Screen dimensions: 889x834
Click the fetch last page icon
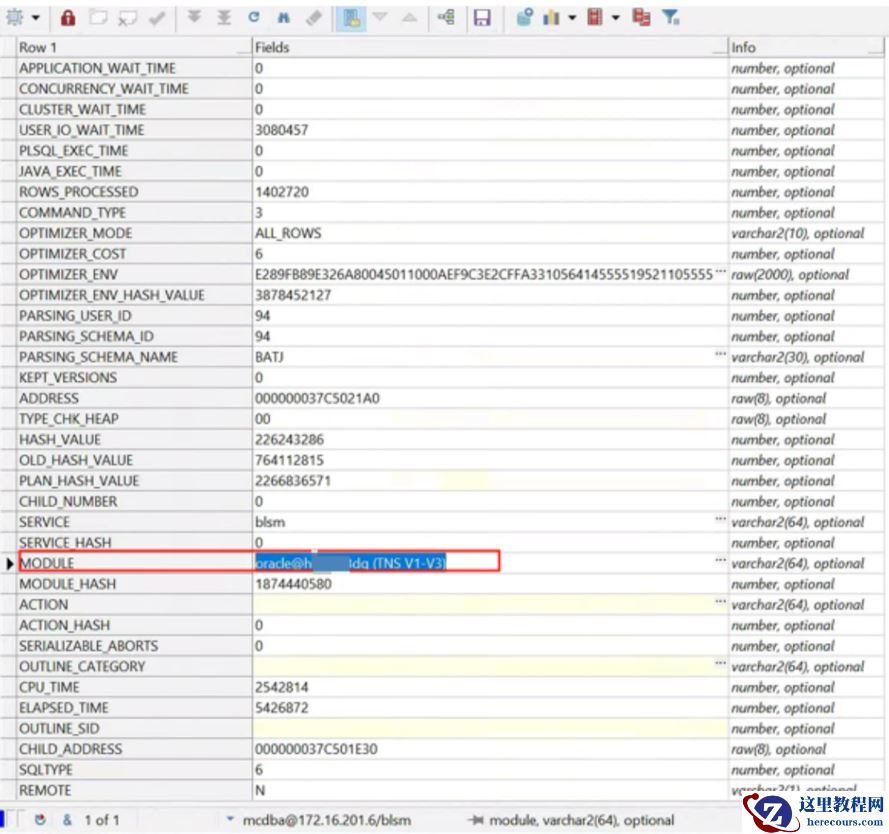pos(223,18)
